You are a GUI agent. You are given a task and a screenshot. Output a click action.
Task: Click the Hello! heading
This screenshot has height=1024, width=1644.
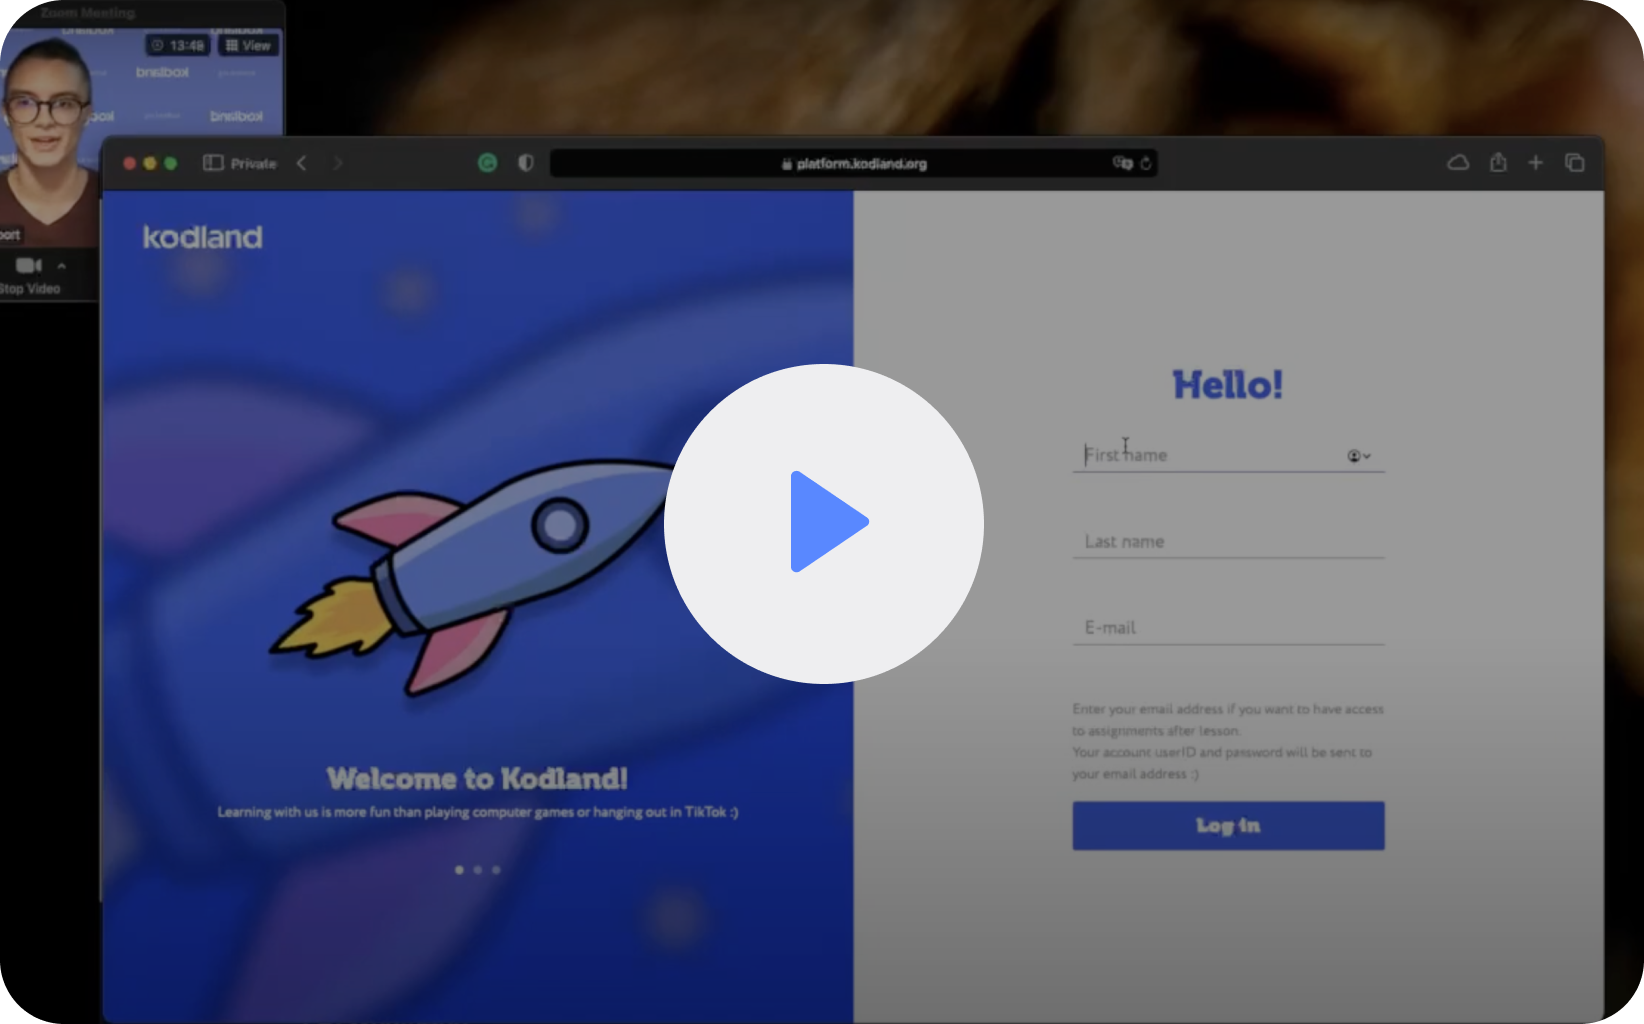(1228, 385)
